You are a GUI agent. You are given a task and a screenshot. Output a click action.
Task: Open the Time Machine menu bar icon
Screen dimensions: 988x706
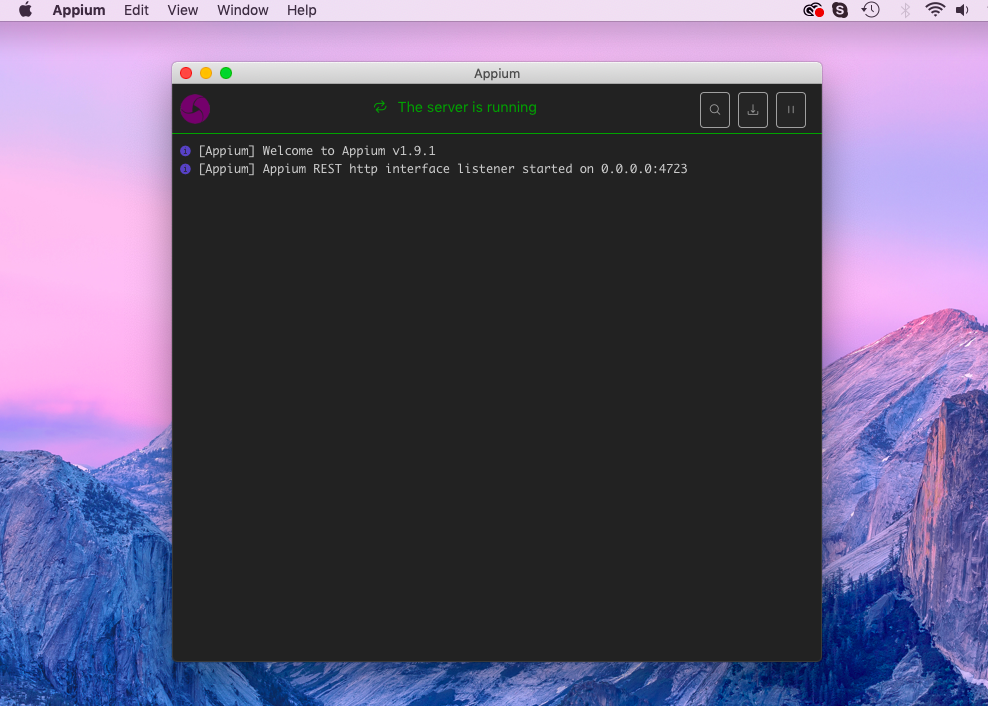click(x=871, y=10)
